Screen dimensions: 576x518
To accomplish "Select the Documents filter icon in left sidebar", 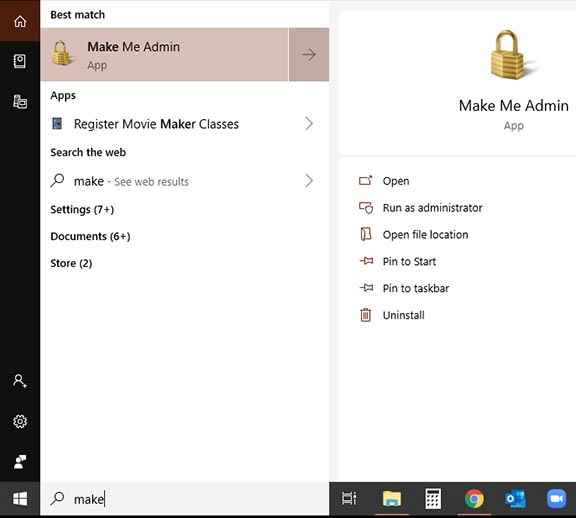I will point(20,102).
